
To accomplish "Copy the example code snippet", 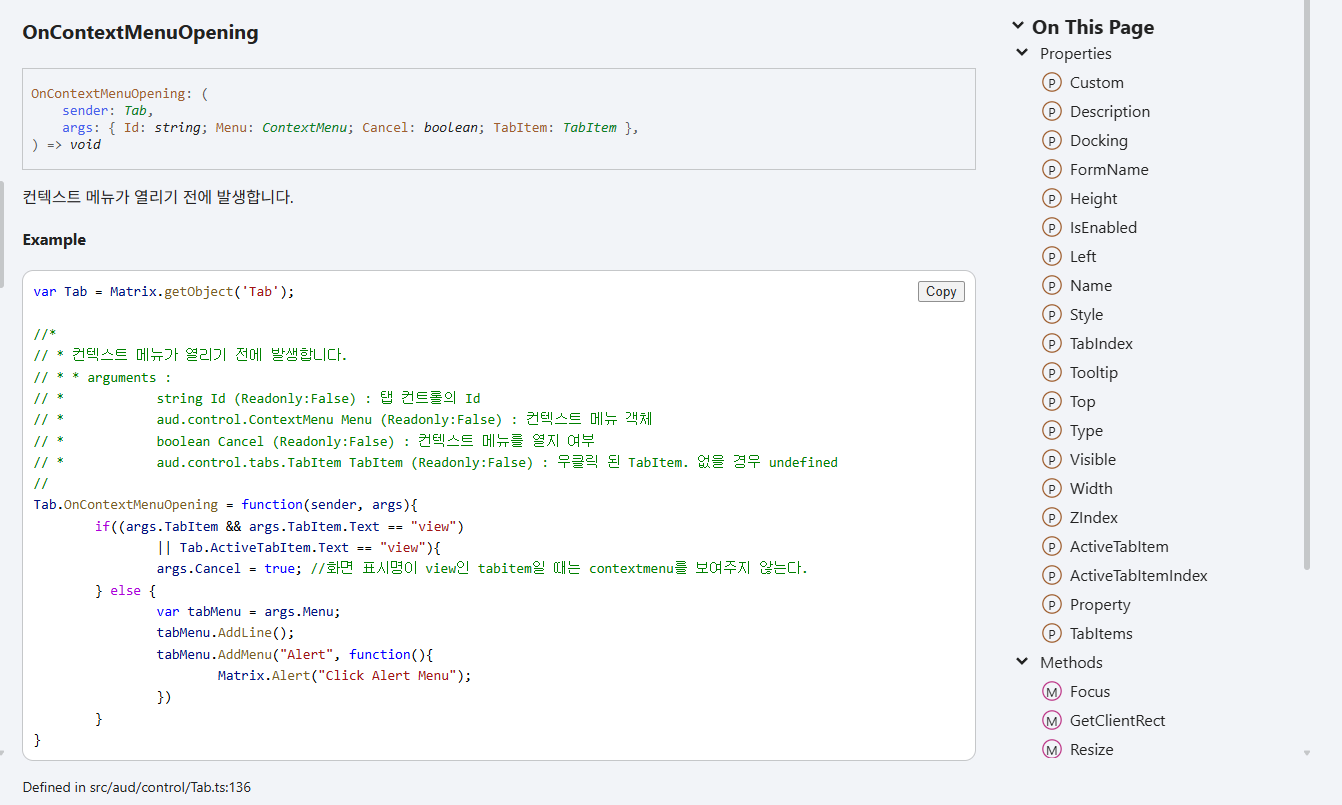I will pyautogui.click(x=940, y=292).
